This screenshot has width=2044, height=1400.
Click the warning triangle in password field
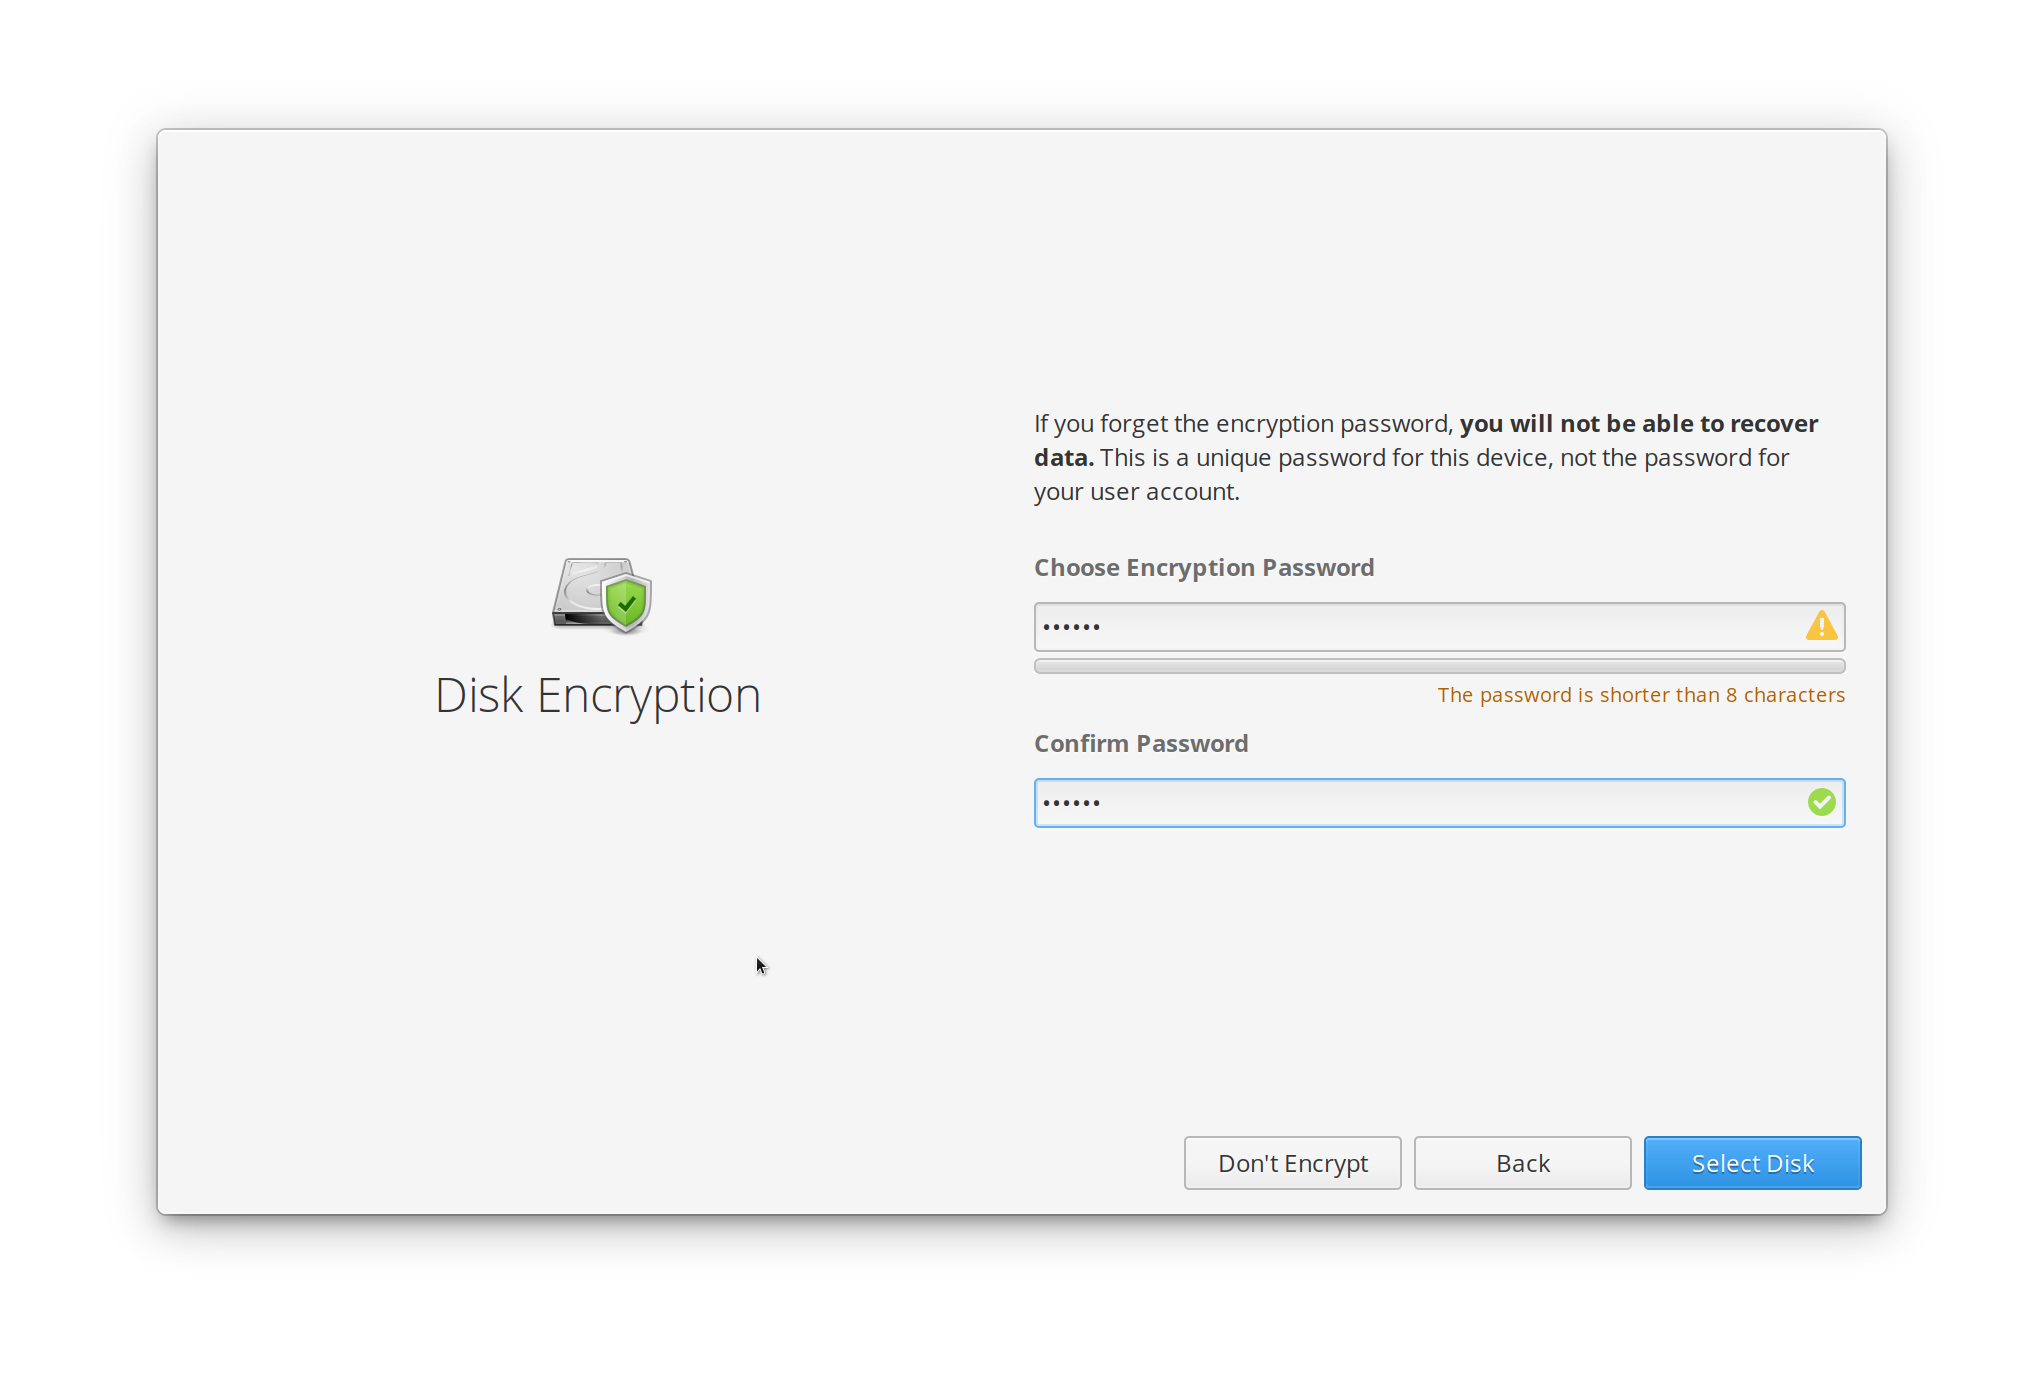pyautogui.click(x=1822, y=626)
